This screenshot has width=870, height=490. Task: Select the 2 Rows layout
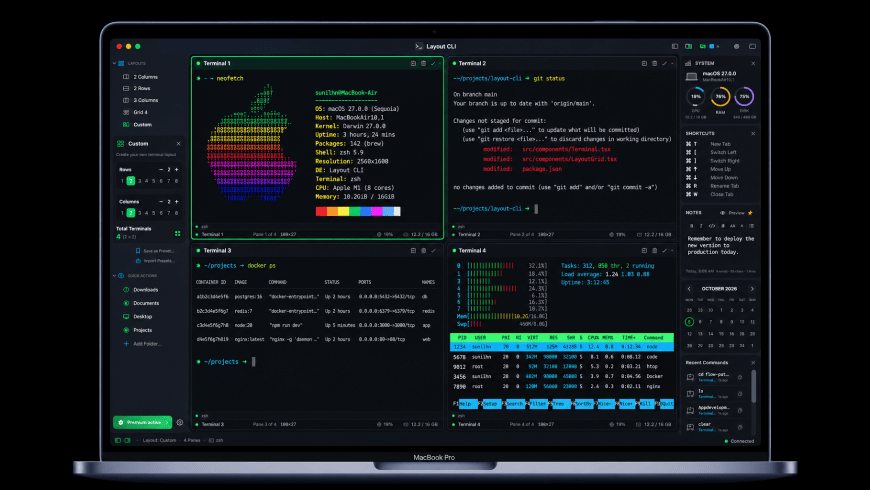[138, 88]
